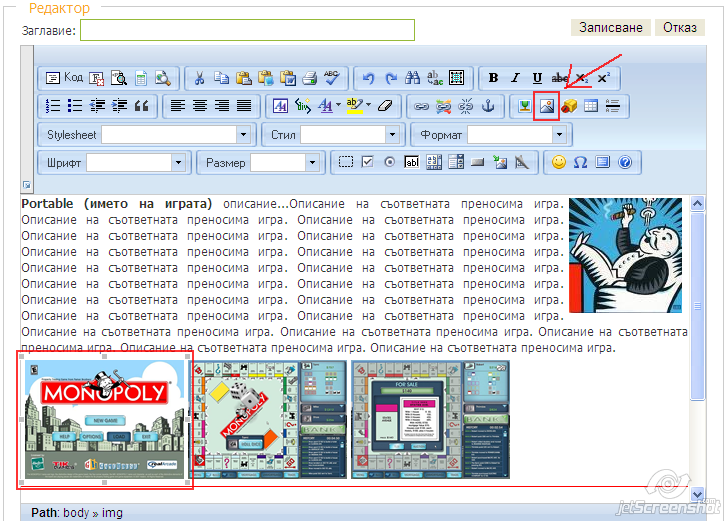Click body in the Path bar
Image resolution: width=726 pixels, height=521 pixels.
coord(76,513)
